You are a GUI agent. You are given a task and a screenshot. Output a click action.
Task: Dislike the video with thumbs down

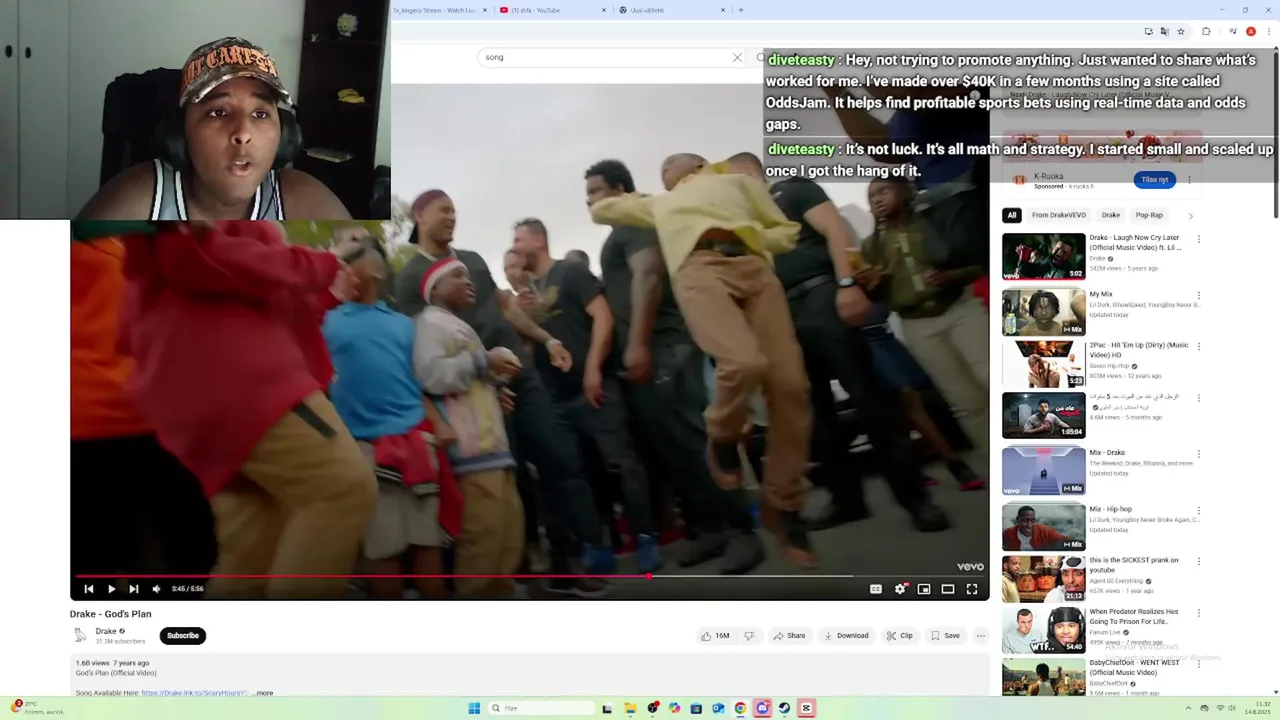tap(748, 635)
